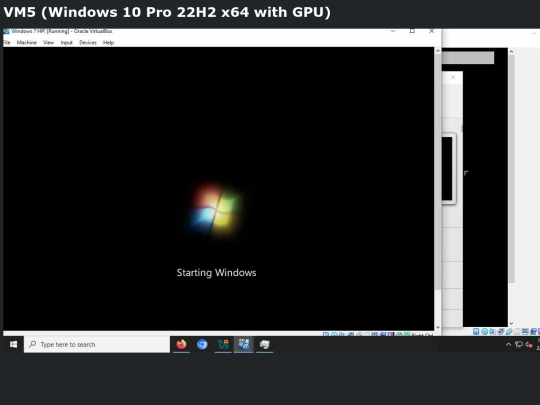Click the rear VM hard disk status icon
The width and height of the screenshot is (540, 405).
476,331
